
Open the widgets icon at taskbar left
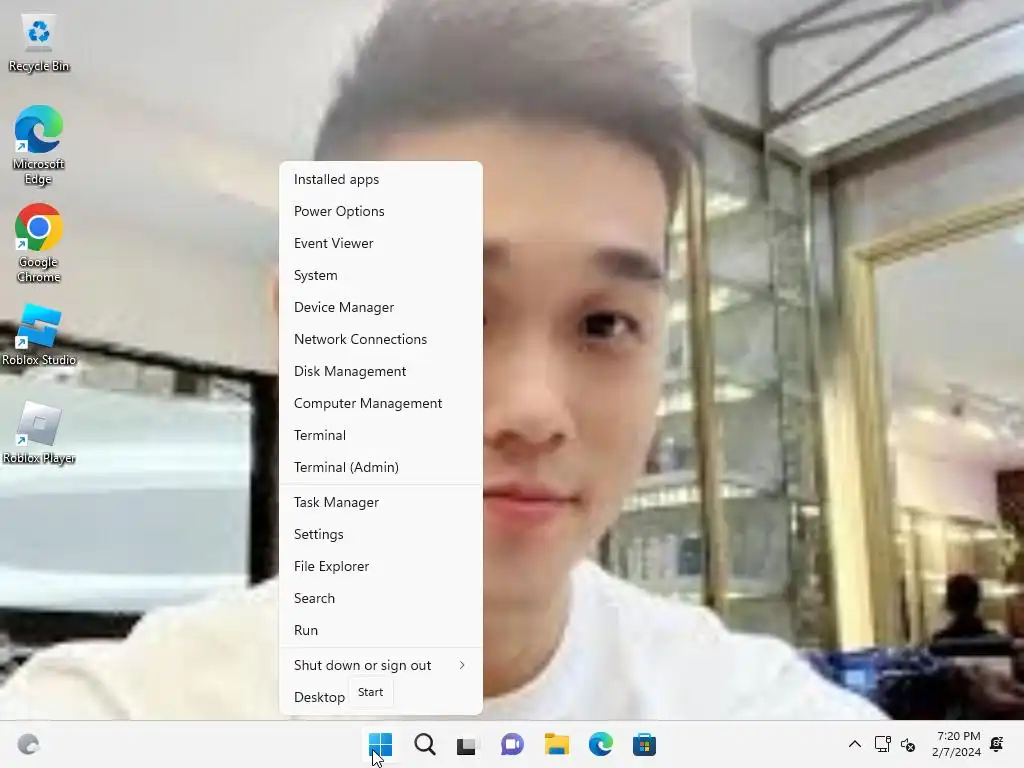(x=28, y=744)
